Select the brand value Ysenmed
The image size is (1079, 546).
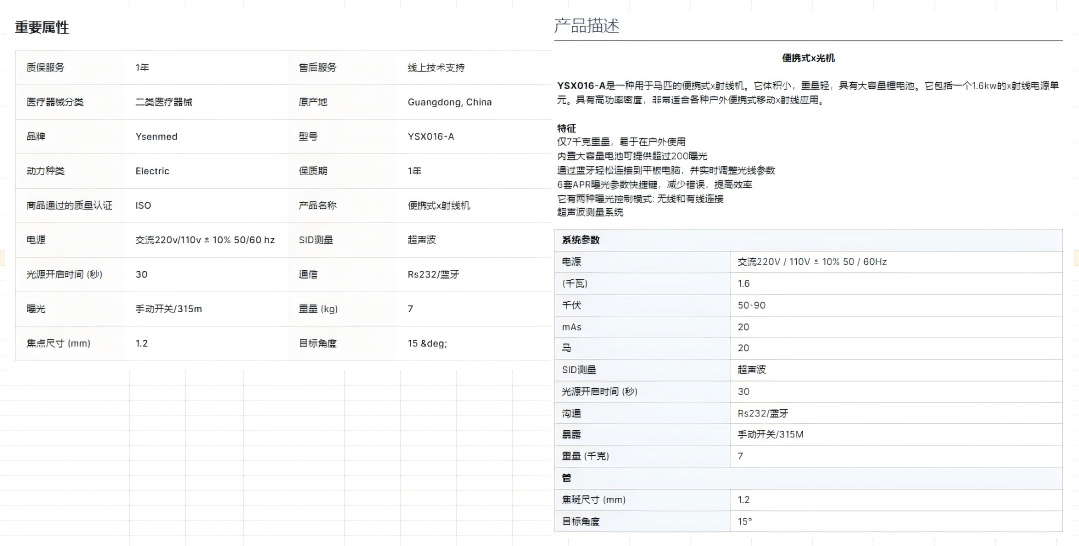tap(156, 136)
